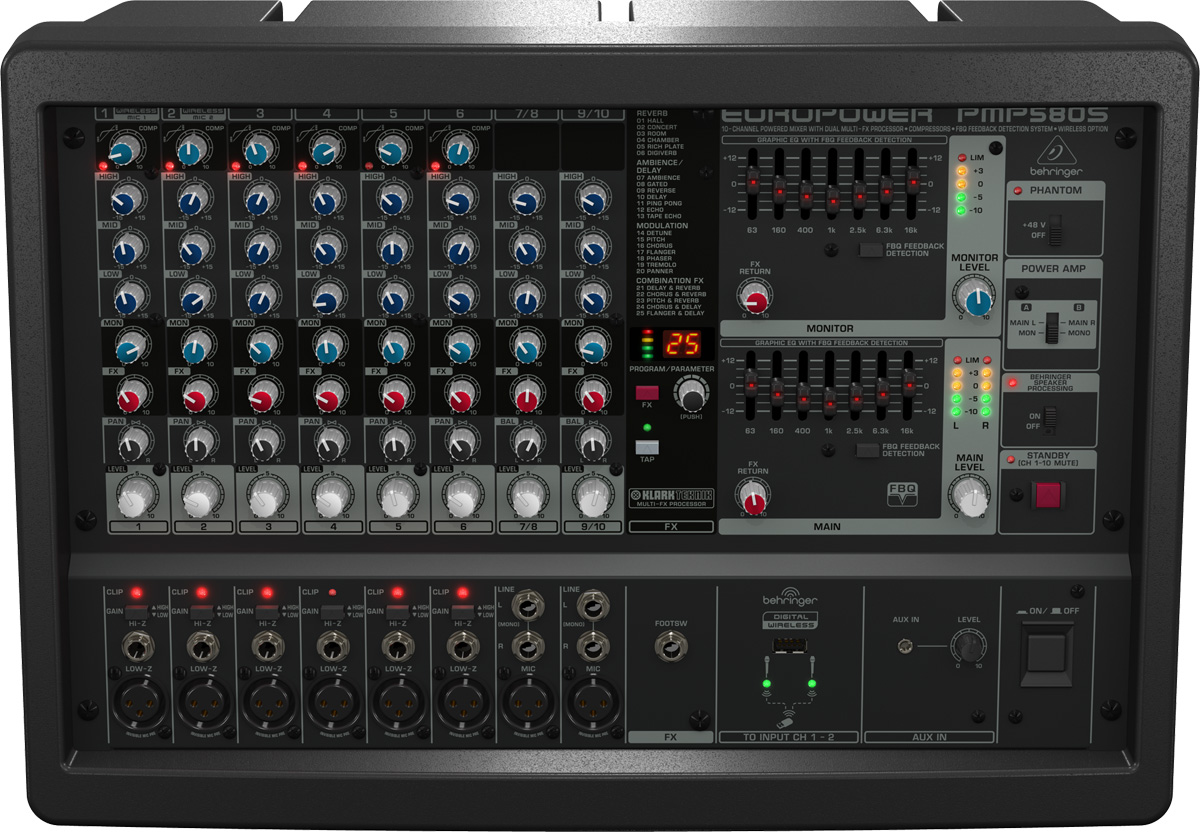Click the channel 1 CLIP LED
This screenshot has width=1200, height=832.
click(x=136, y=592)
